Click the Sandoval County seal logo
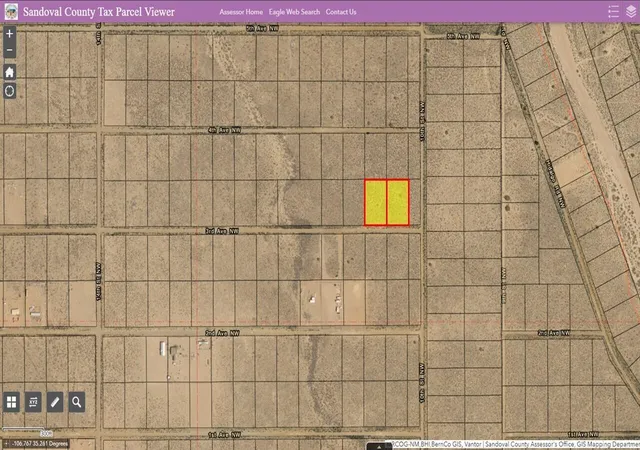 tap(11, 12)
